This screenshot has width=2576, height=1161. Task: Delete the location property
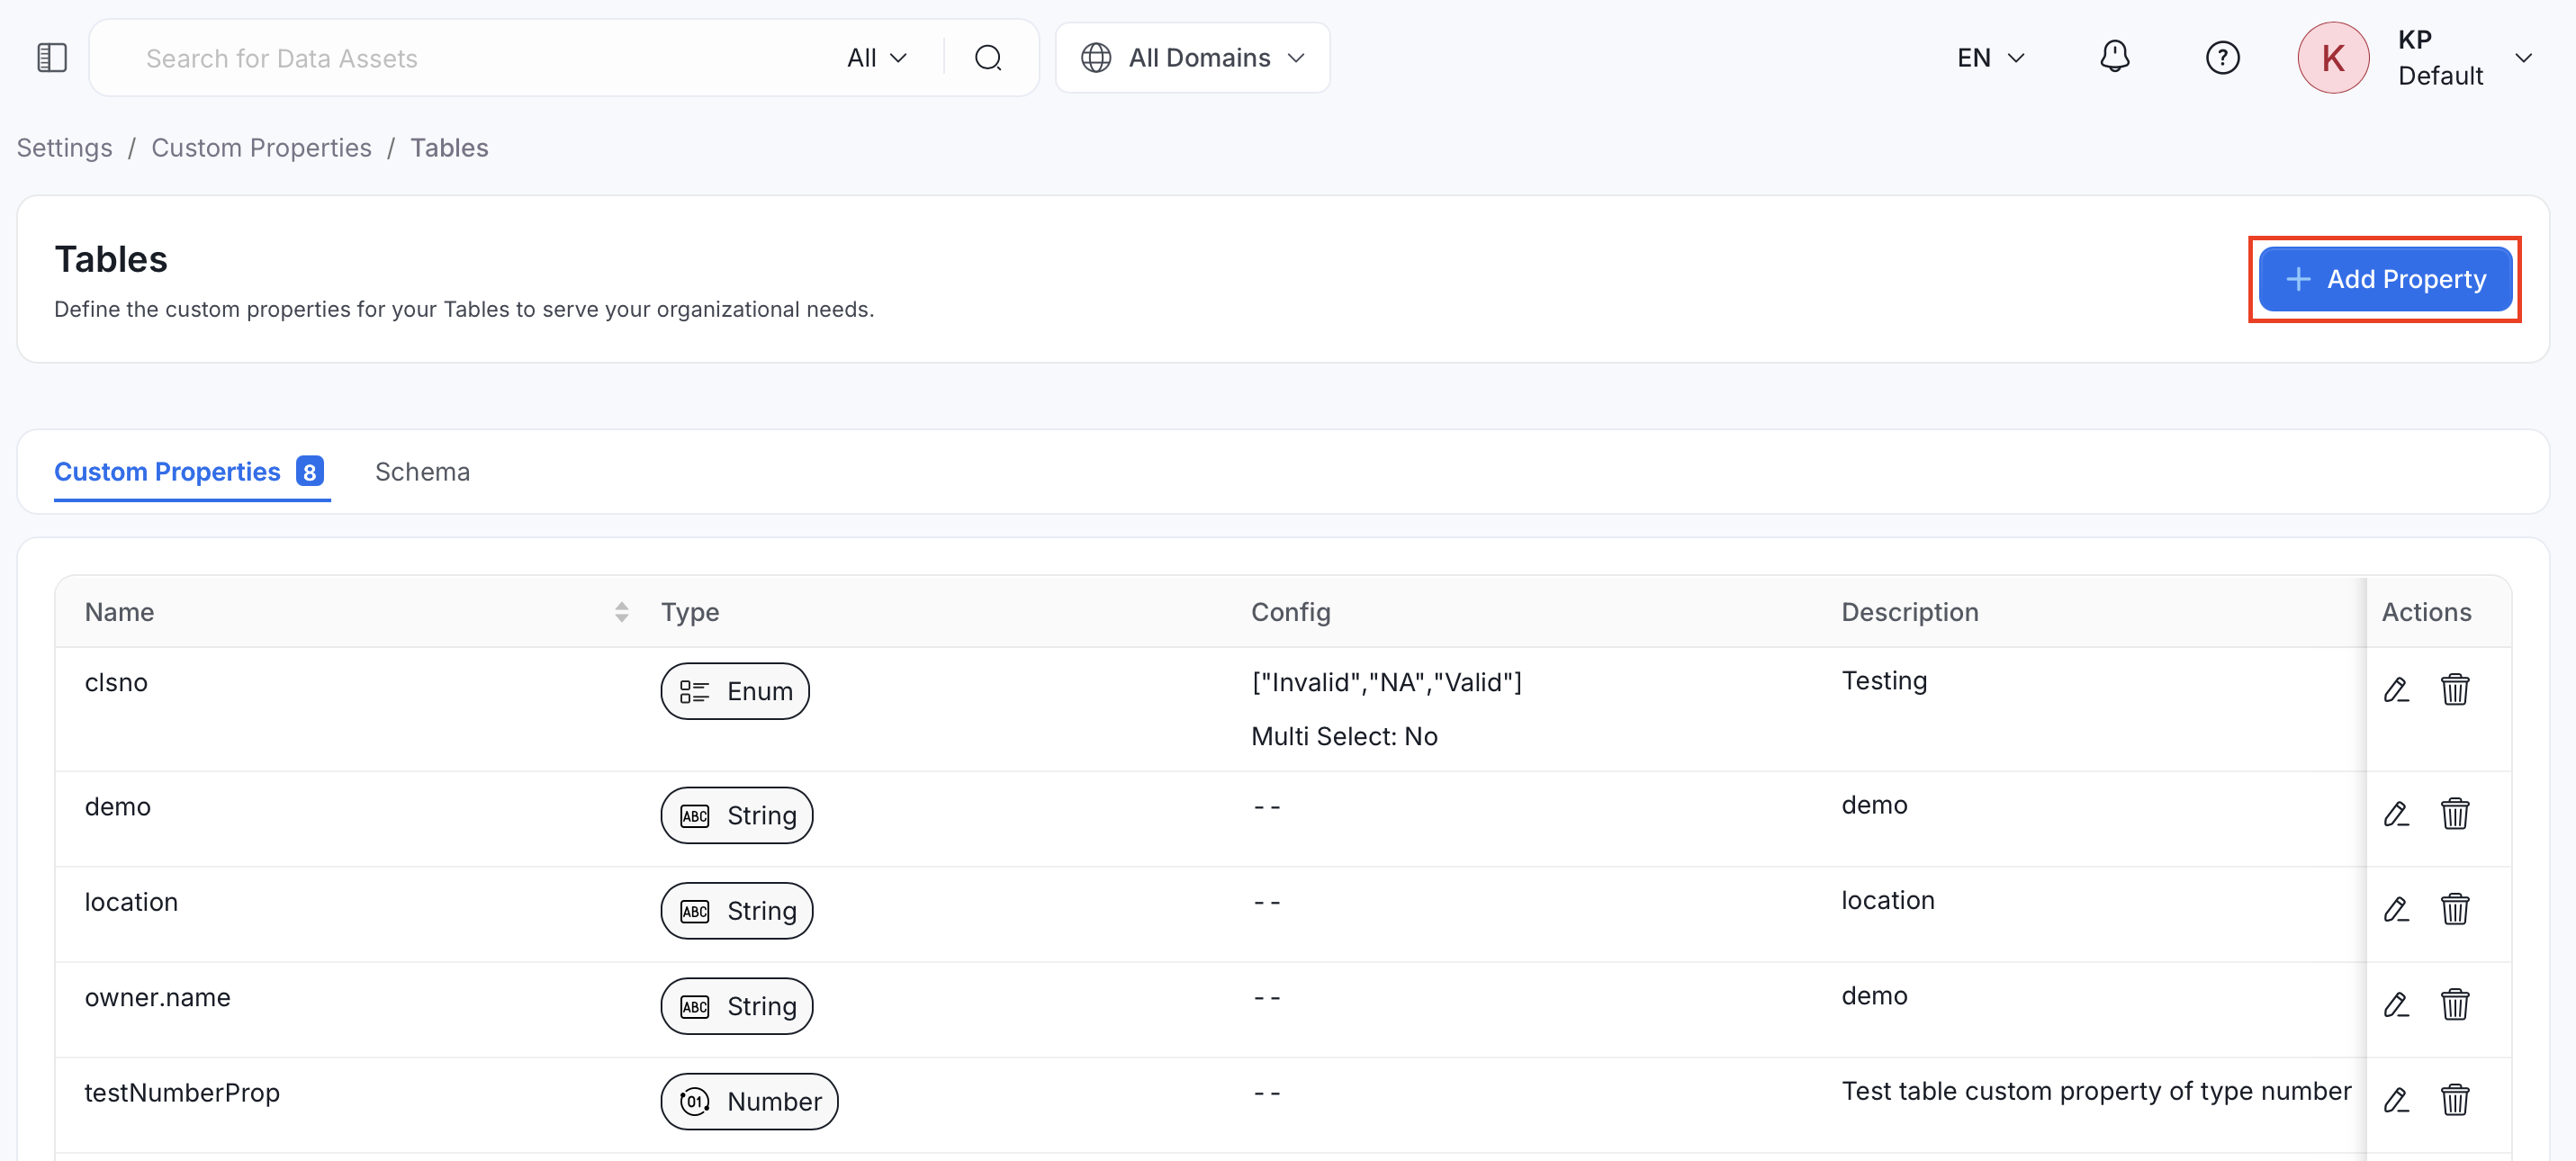click(2455, 910)
